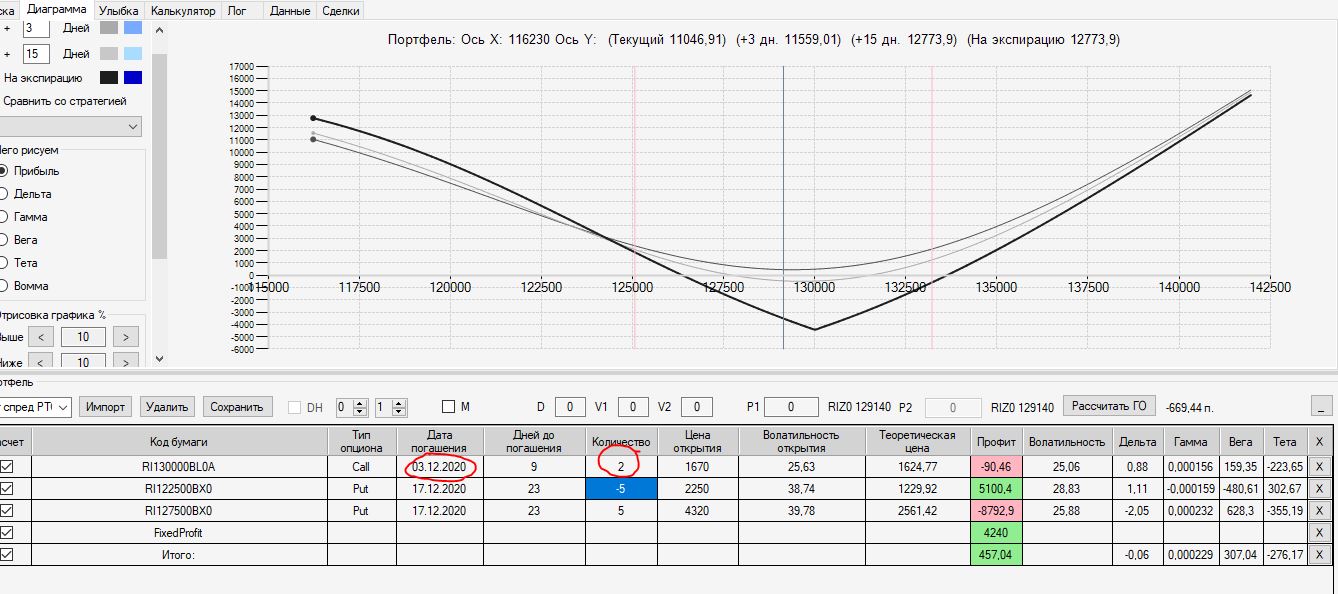Increase upper chart range percent arrow

click(x=125, y=337)
